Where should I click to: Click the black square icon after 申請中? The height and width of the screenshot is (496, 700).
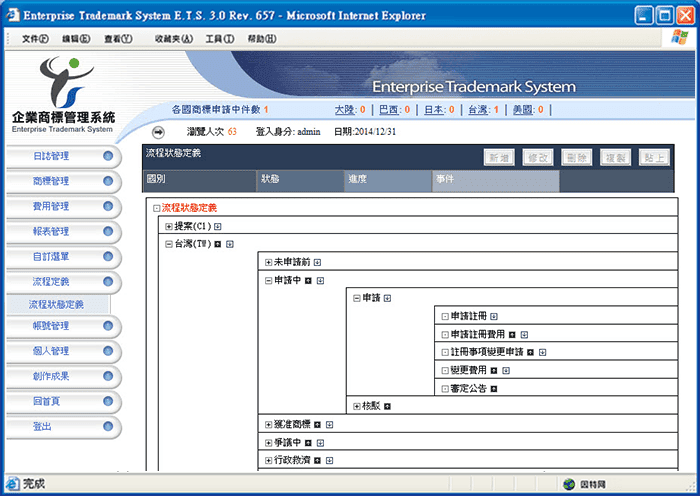pos(308,280)
